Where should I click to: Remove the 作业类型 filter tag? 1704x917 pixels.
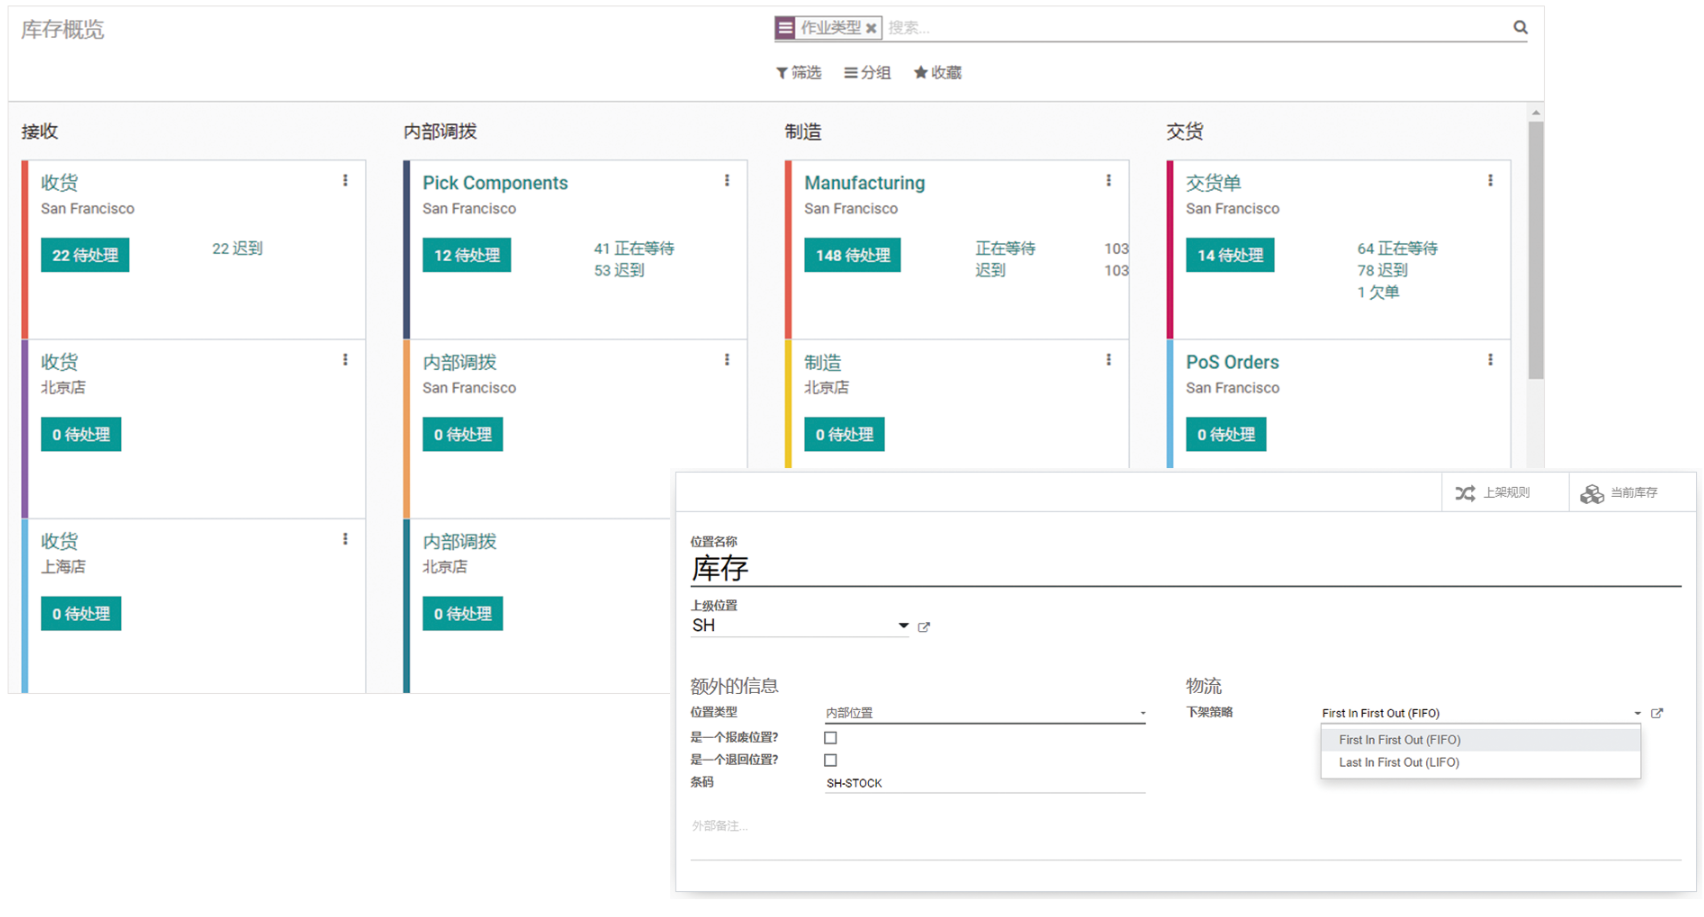(871, 28)
